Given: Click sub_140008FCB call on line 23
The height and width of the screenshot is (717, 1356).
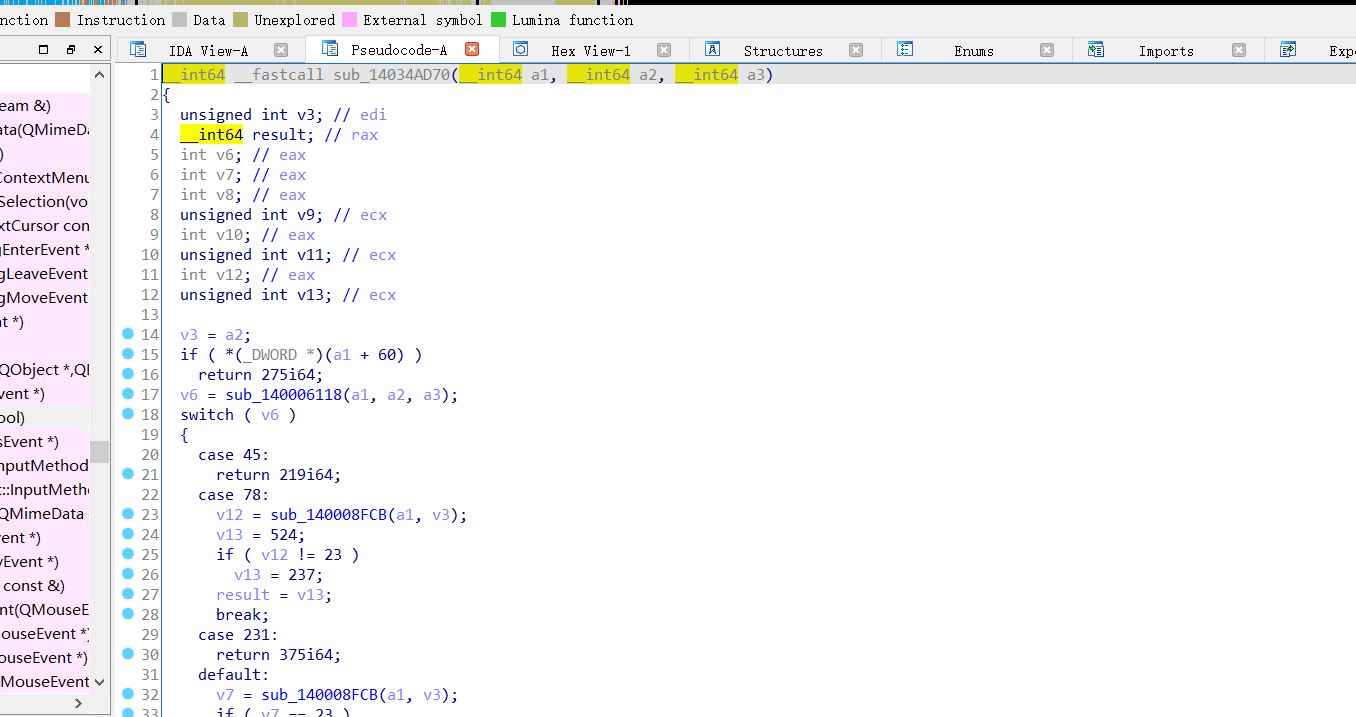Looking at the screenshot, I should click(x=328, y=515).
